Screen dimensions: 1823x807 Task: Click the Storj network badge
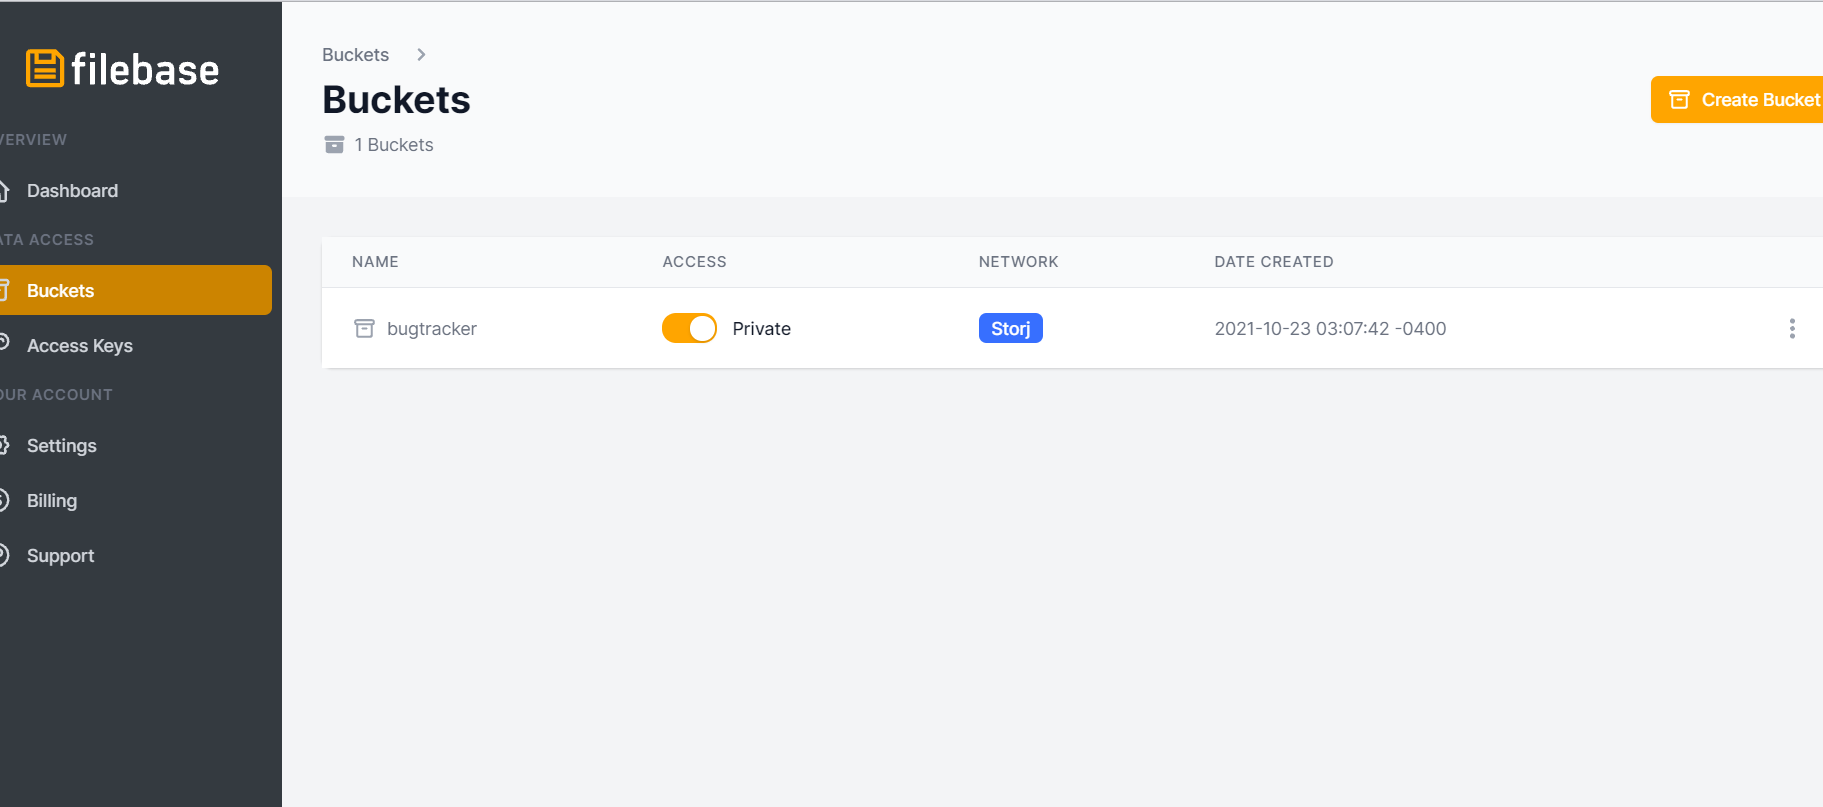click(x=1010, y=328)
